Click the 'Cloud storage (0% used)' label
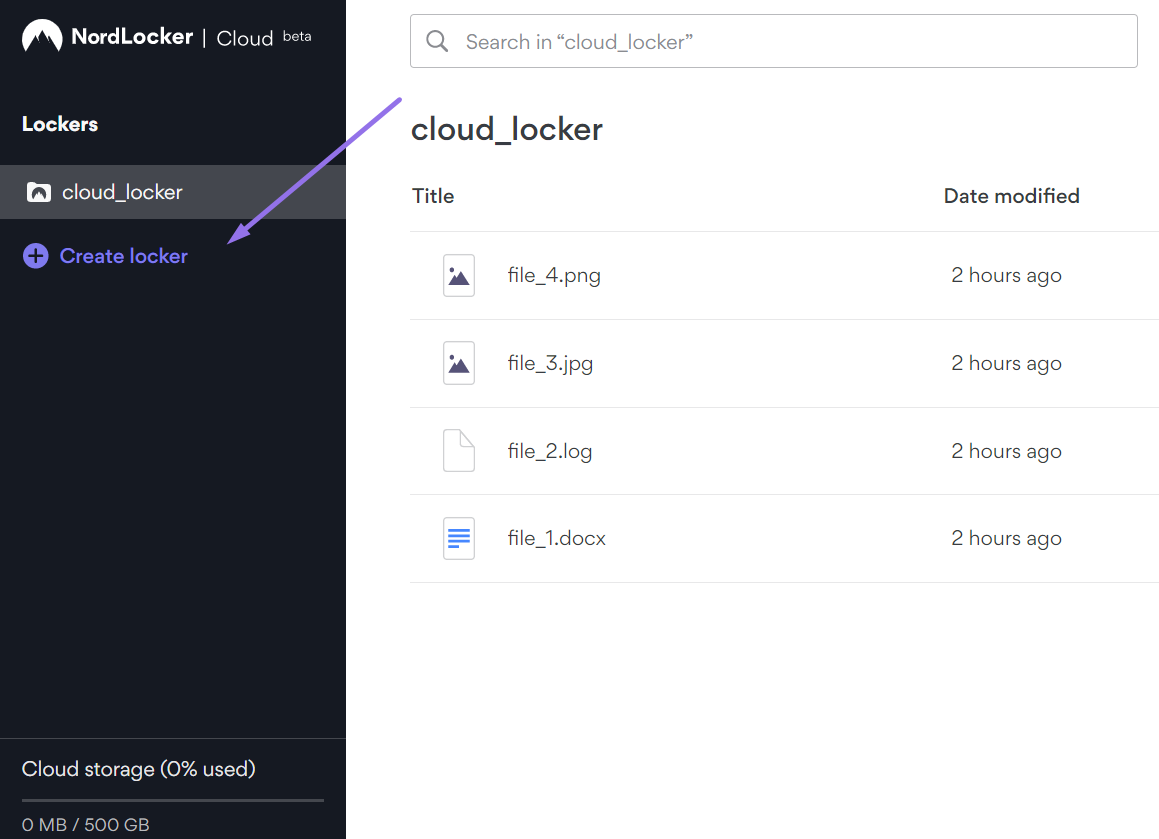Image resolution: width=1159 pixels, height=839 pixels. coord(138,769)
